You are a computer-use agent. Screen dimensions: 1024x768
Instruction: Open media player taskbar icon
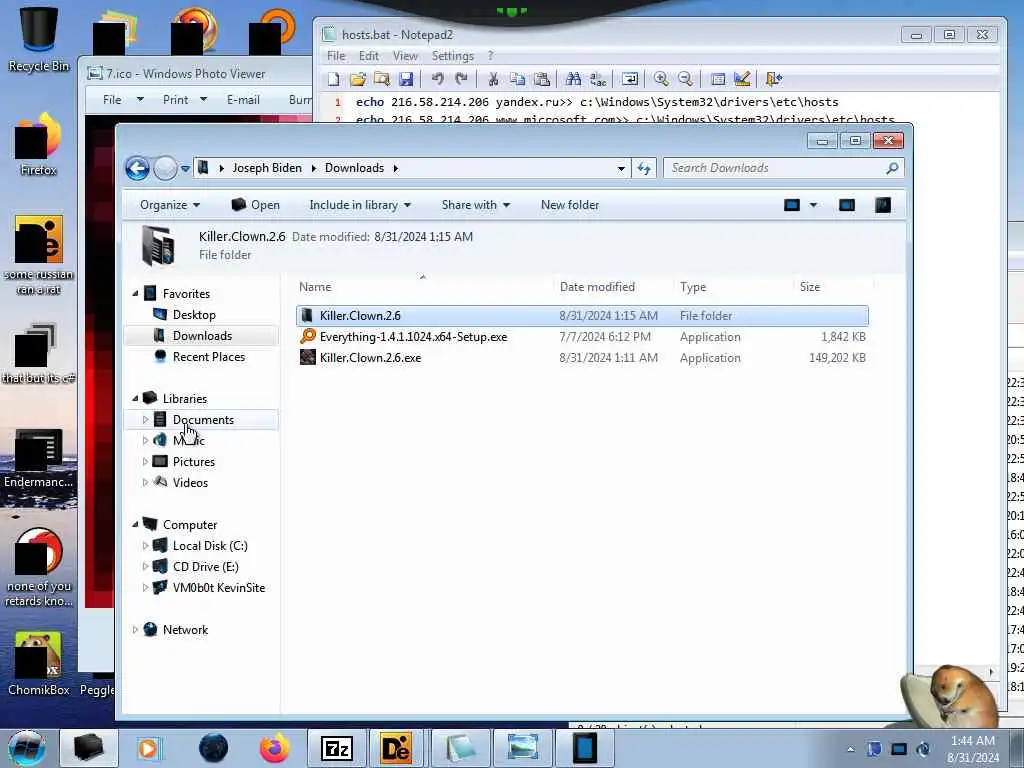point(148,748)
